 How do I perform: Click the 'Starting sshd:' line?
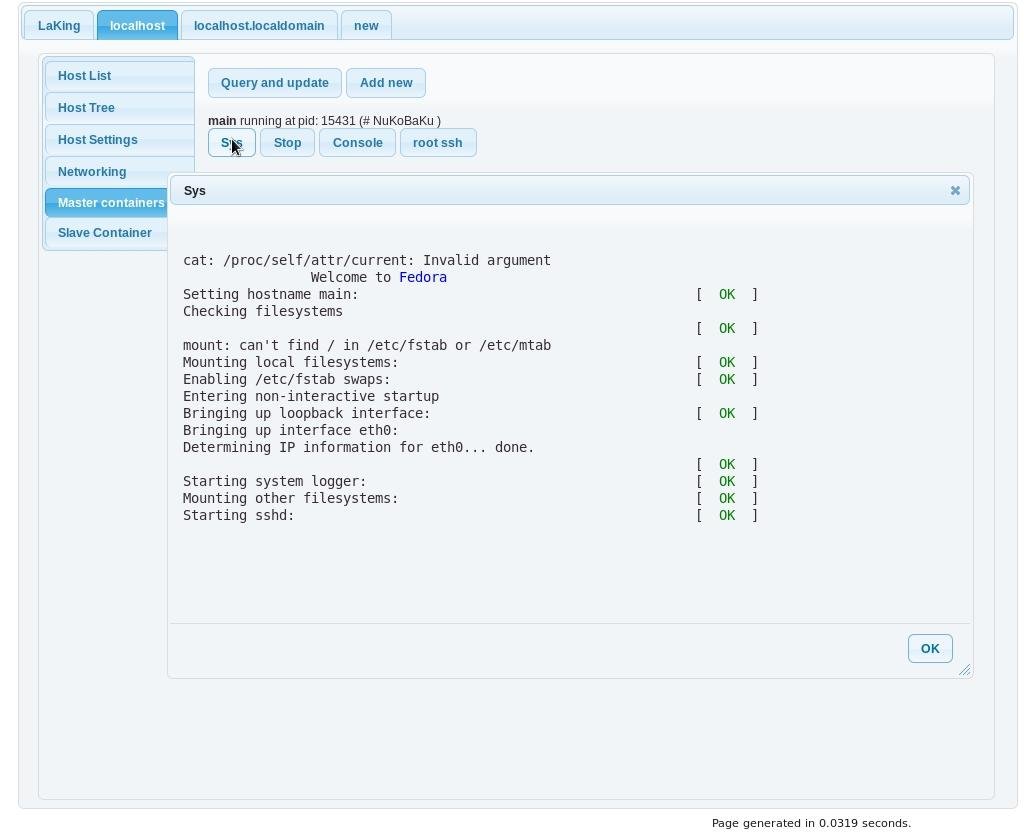pyautogui.click(x=239, y=515)
